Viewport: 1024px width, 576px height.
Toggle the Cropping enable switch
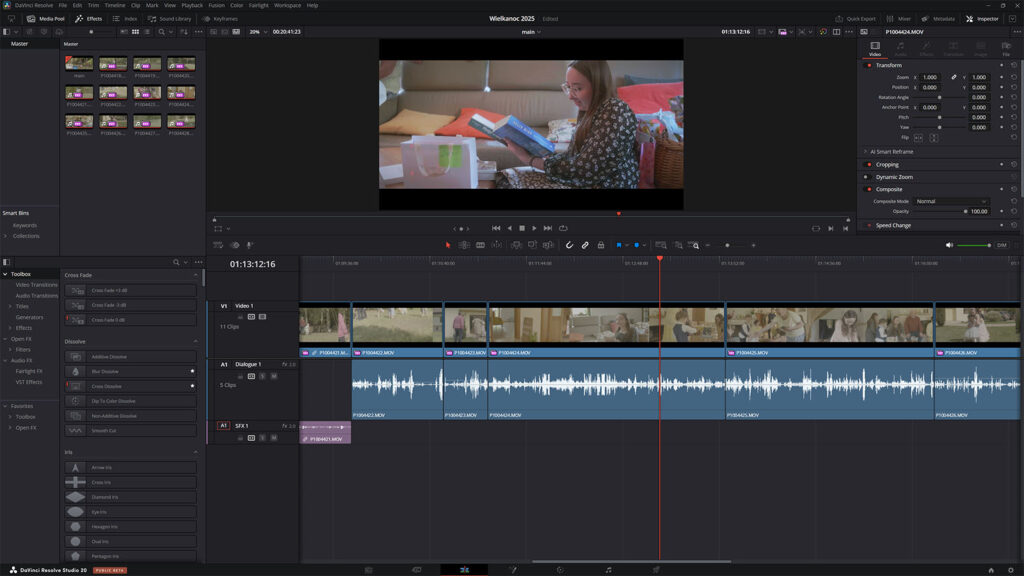(869, 165)
